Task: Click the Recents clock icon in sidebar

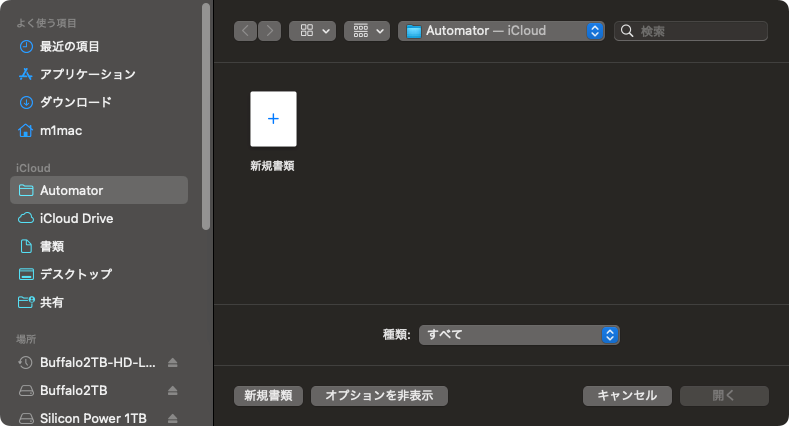Action: tap(27, 46)
